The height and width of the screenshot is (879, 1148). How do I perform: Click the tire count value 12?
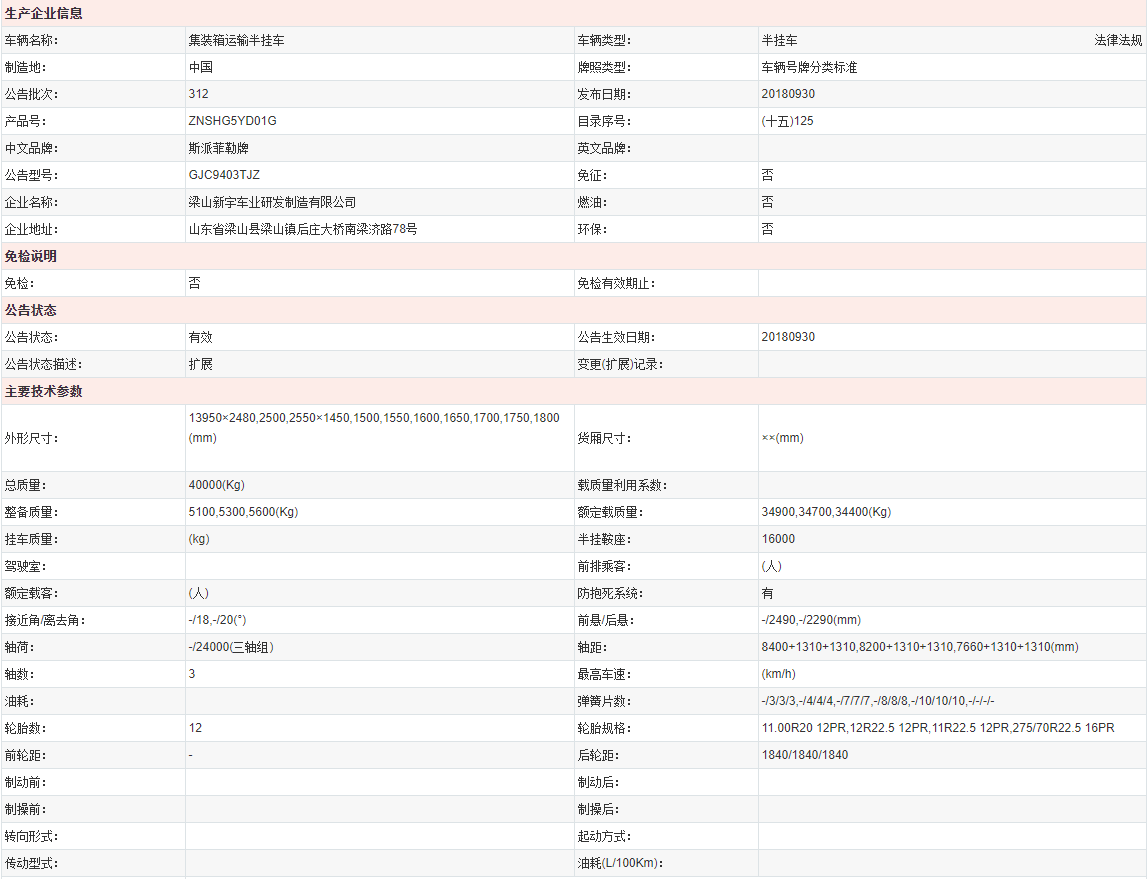tap(195, 728)
